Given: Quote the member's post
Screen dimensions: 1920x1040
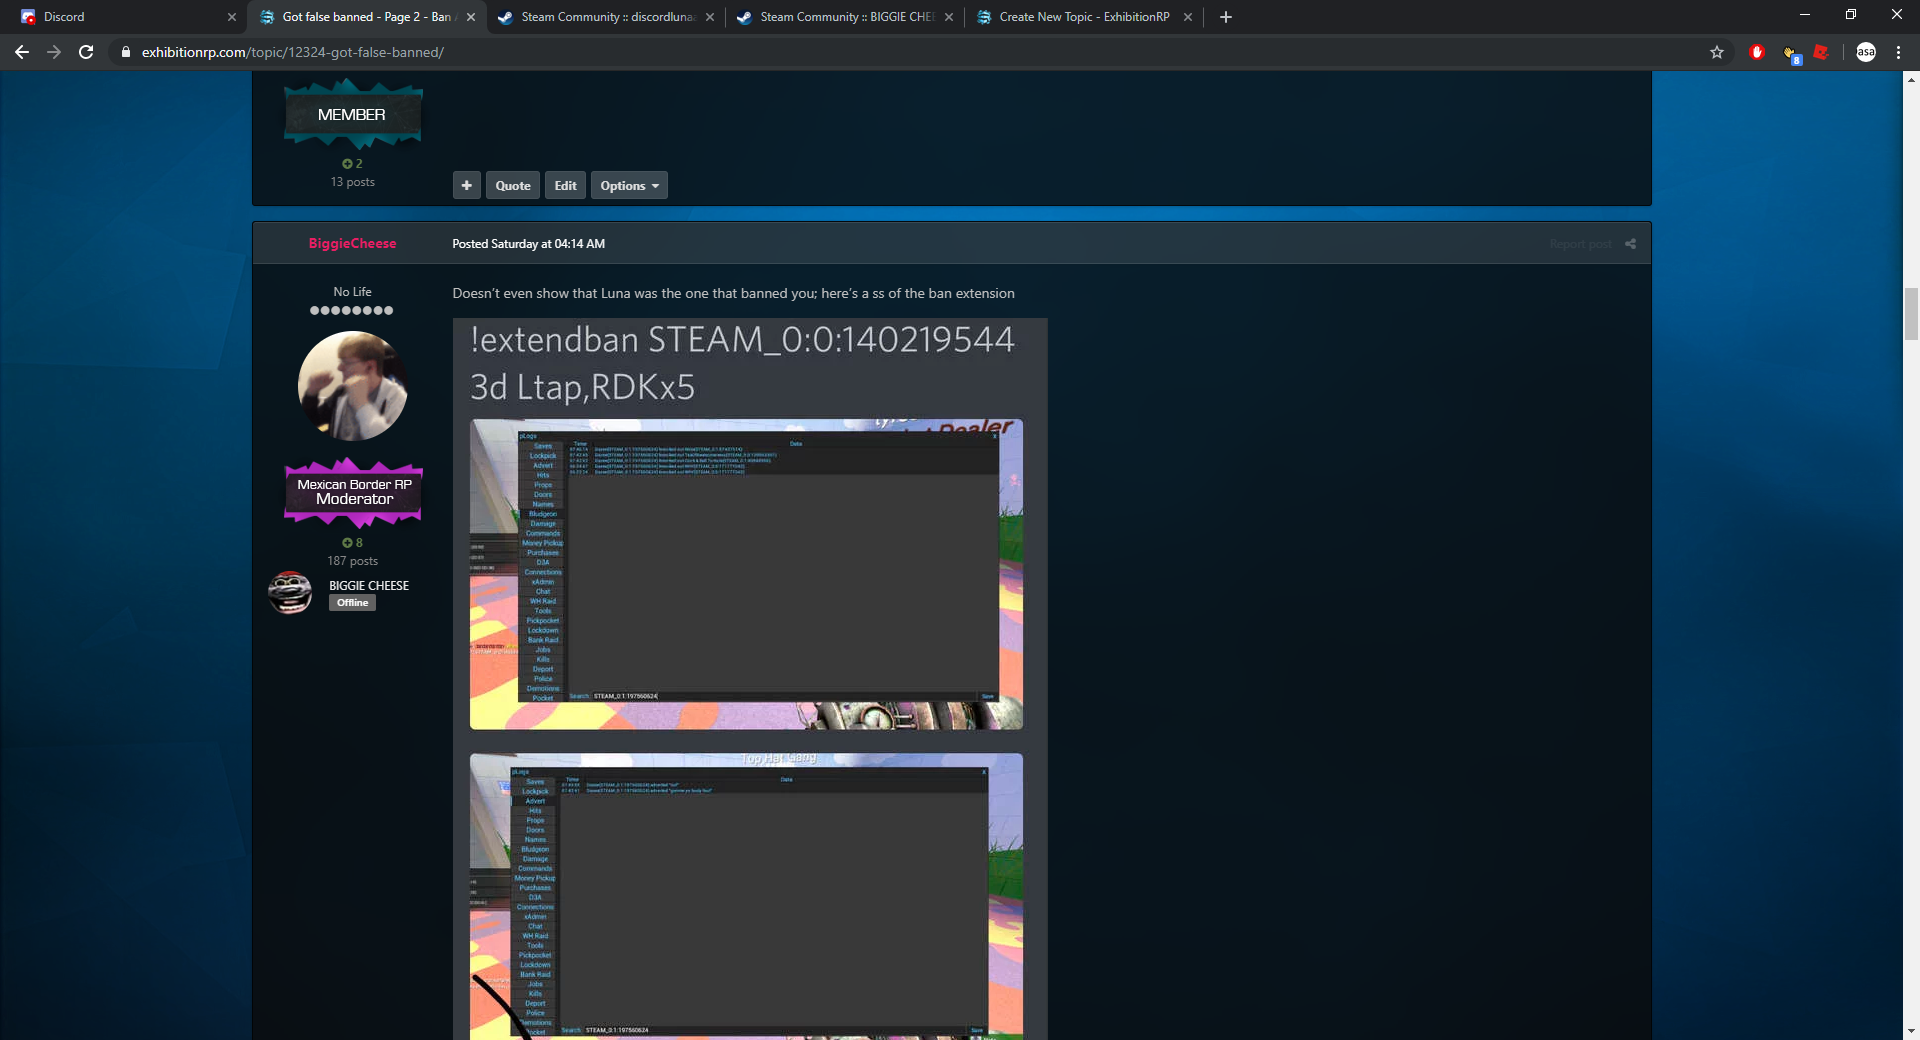Looking at the screenshot, I should 513,185.
